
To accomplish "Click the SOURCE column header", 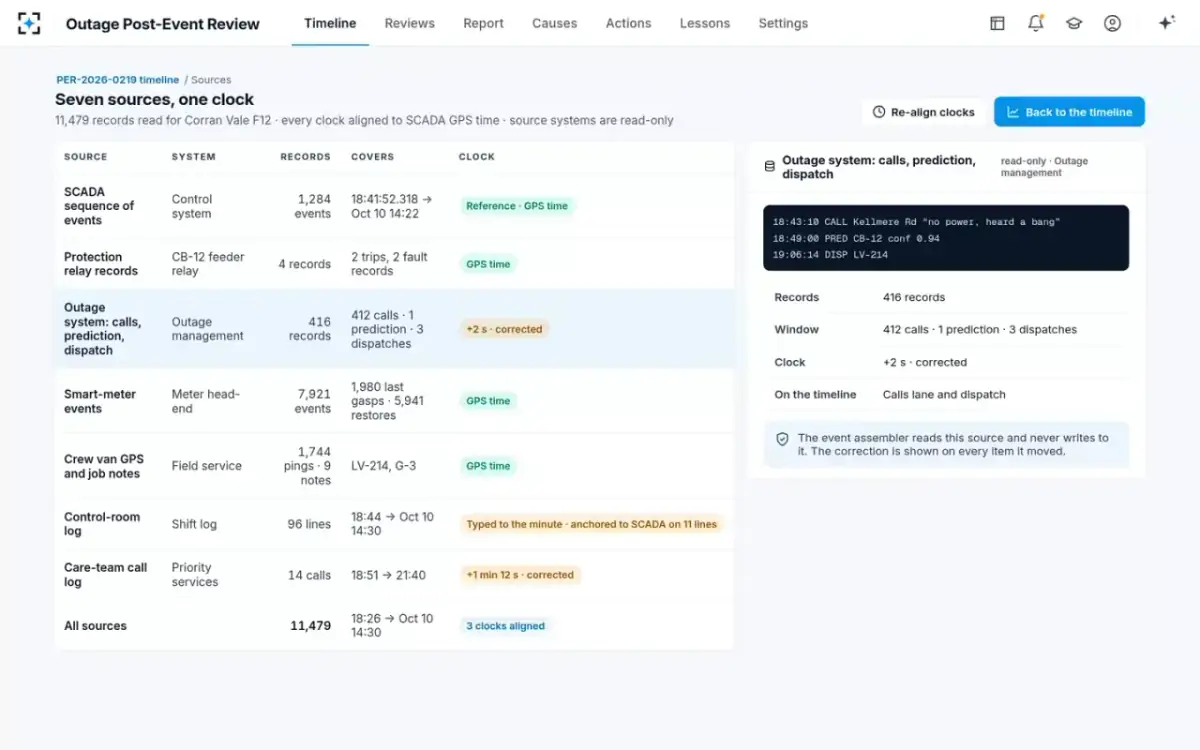I will [x=86, y=157].
